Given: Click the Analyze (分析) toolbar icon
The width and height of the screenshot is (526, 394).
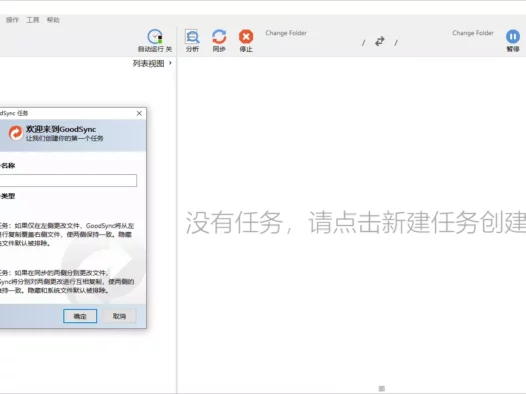Looking at the screenshot, I should 192,37.
